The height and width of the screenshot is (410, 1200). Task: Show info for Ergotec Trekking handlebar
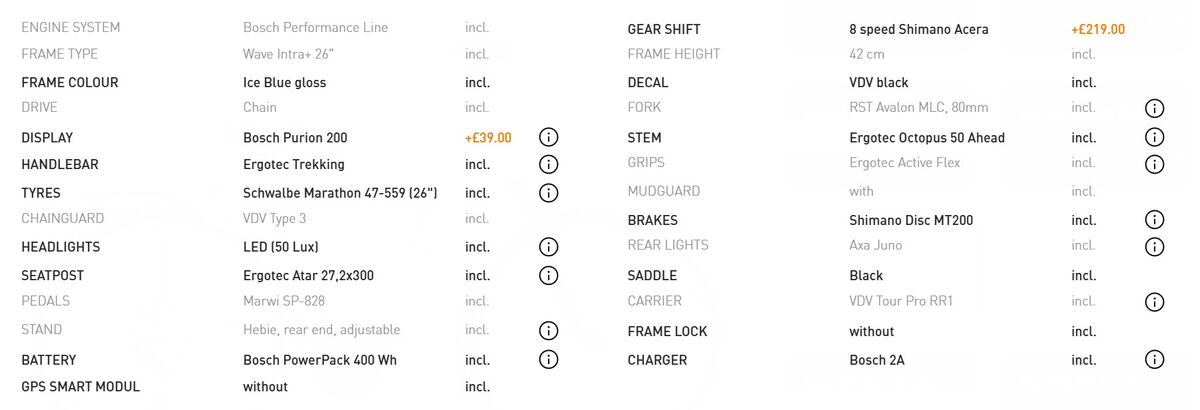pos(548,164)
